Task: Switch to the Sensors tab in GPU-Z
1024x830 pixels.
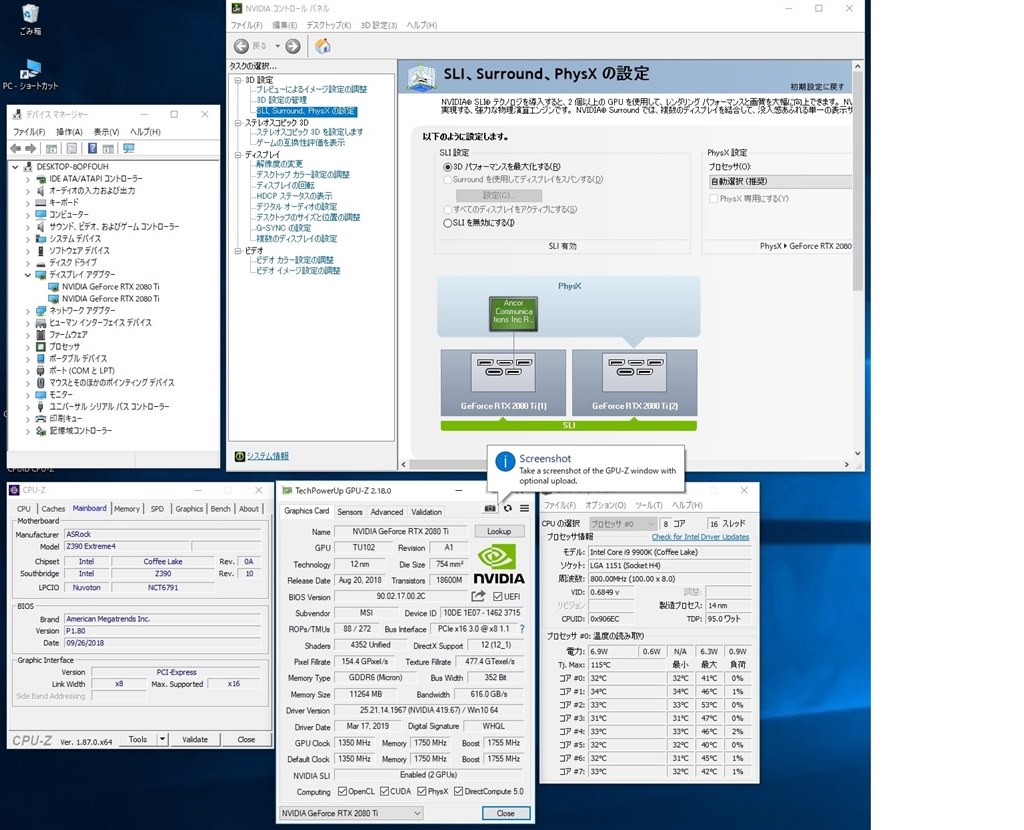Action: click(349, 512)
